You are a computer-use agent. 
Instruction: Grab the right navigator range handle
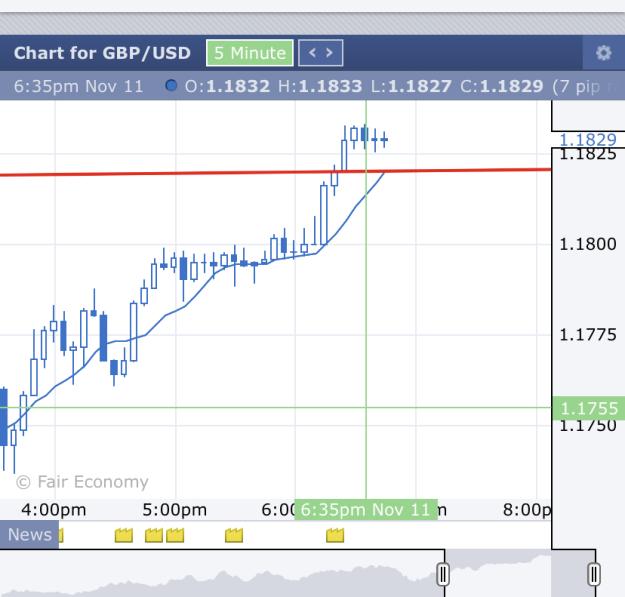(x=594, y=574)
